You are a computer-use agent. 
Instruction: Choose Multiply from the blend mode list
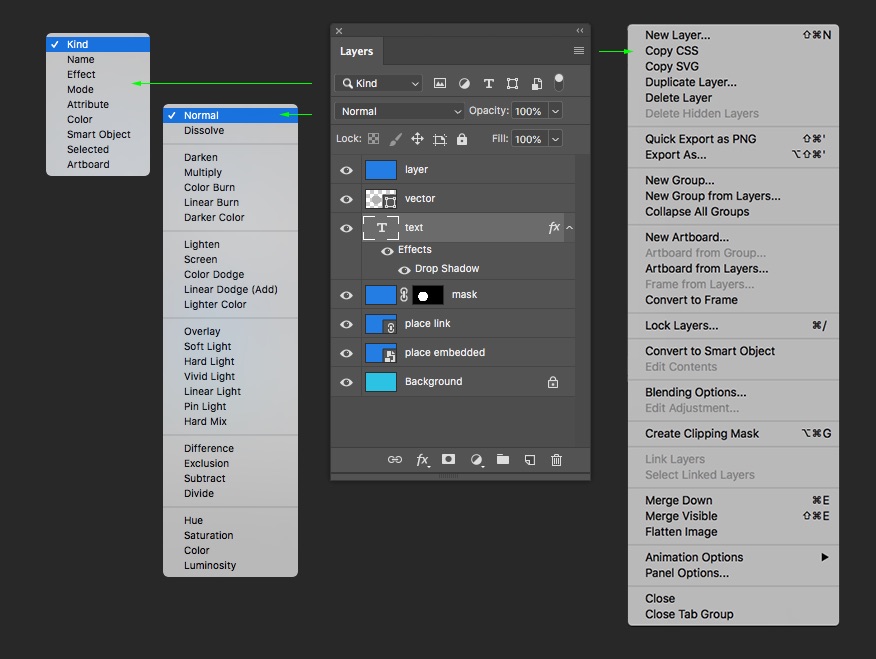tap(203, 172)
